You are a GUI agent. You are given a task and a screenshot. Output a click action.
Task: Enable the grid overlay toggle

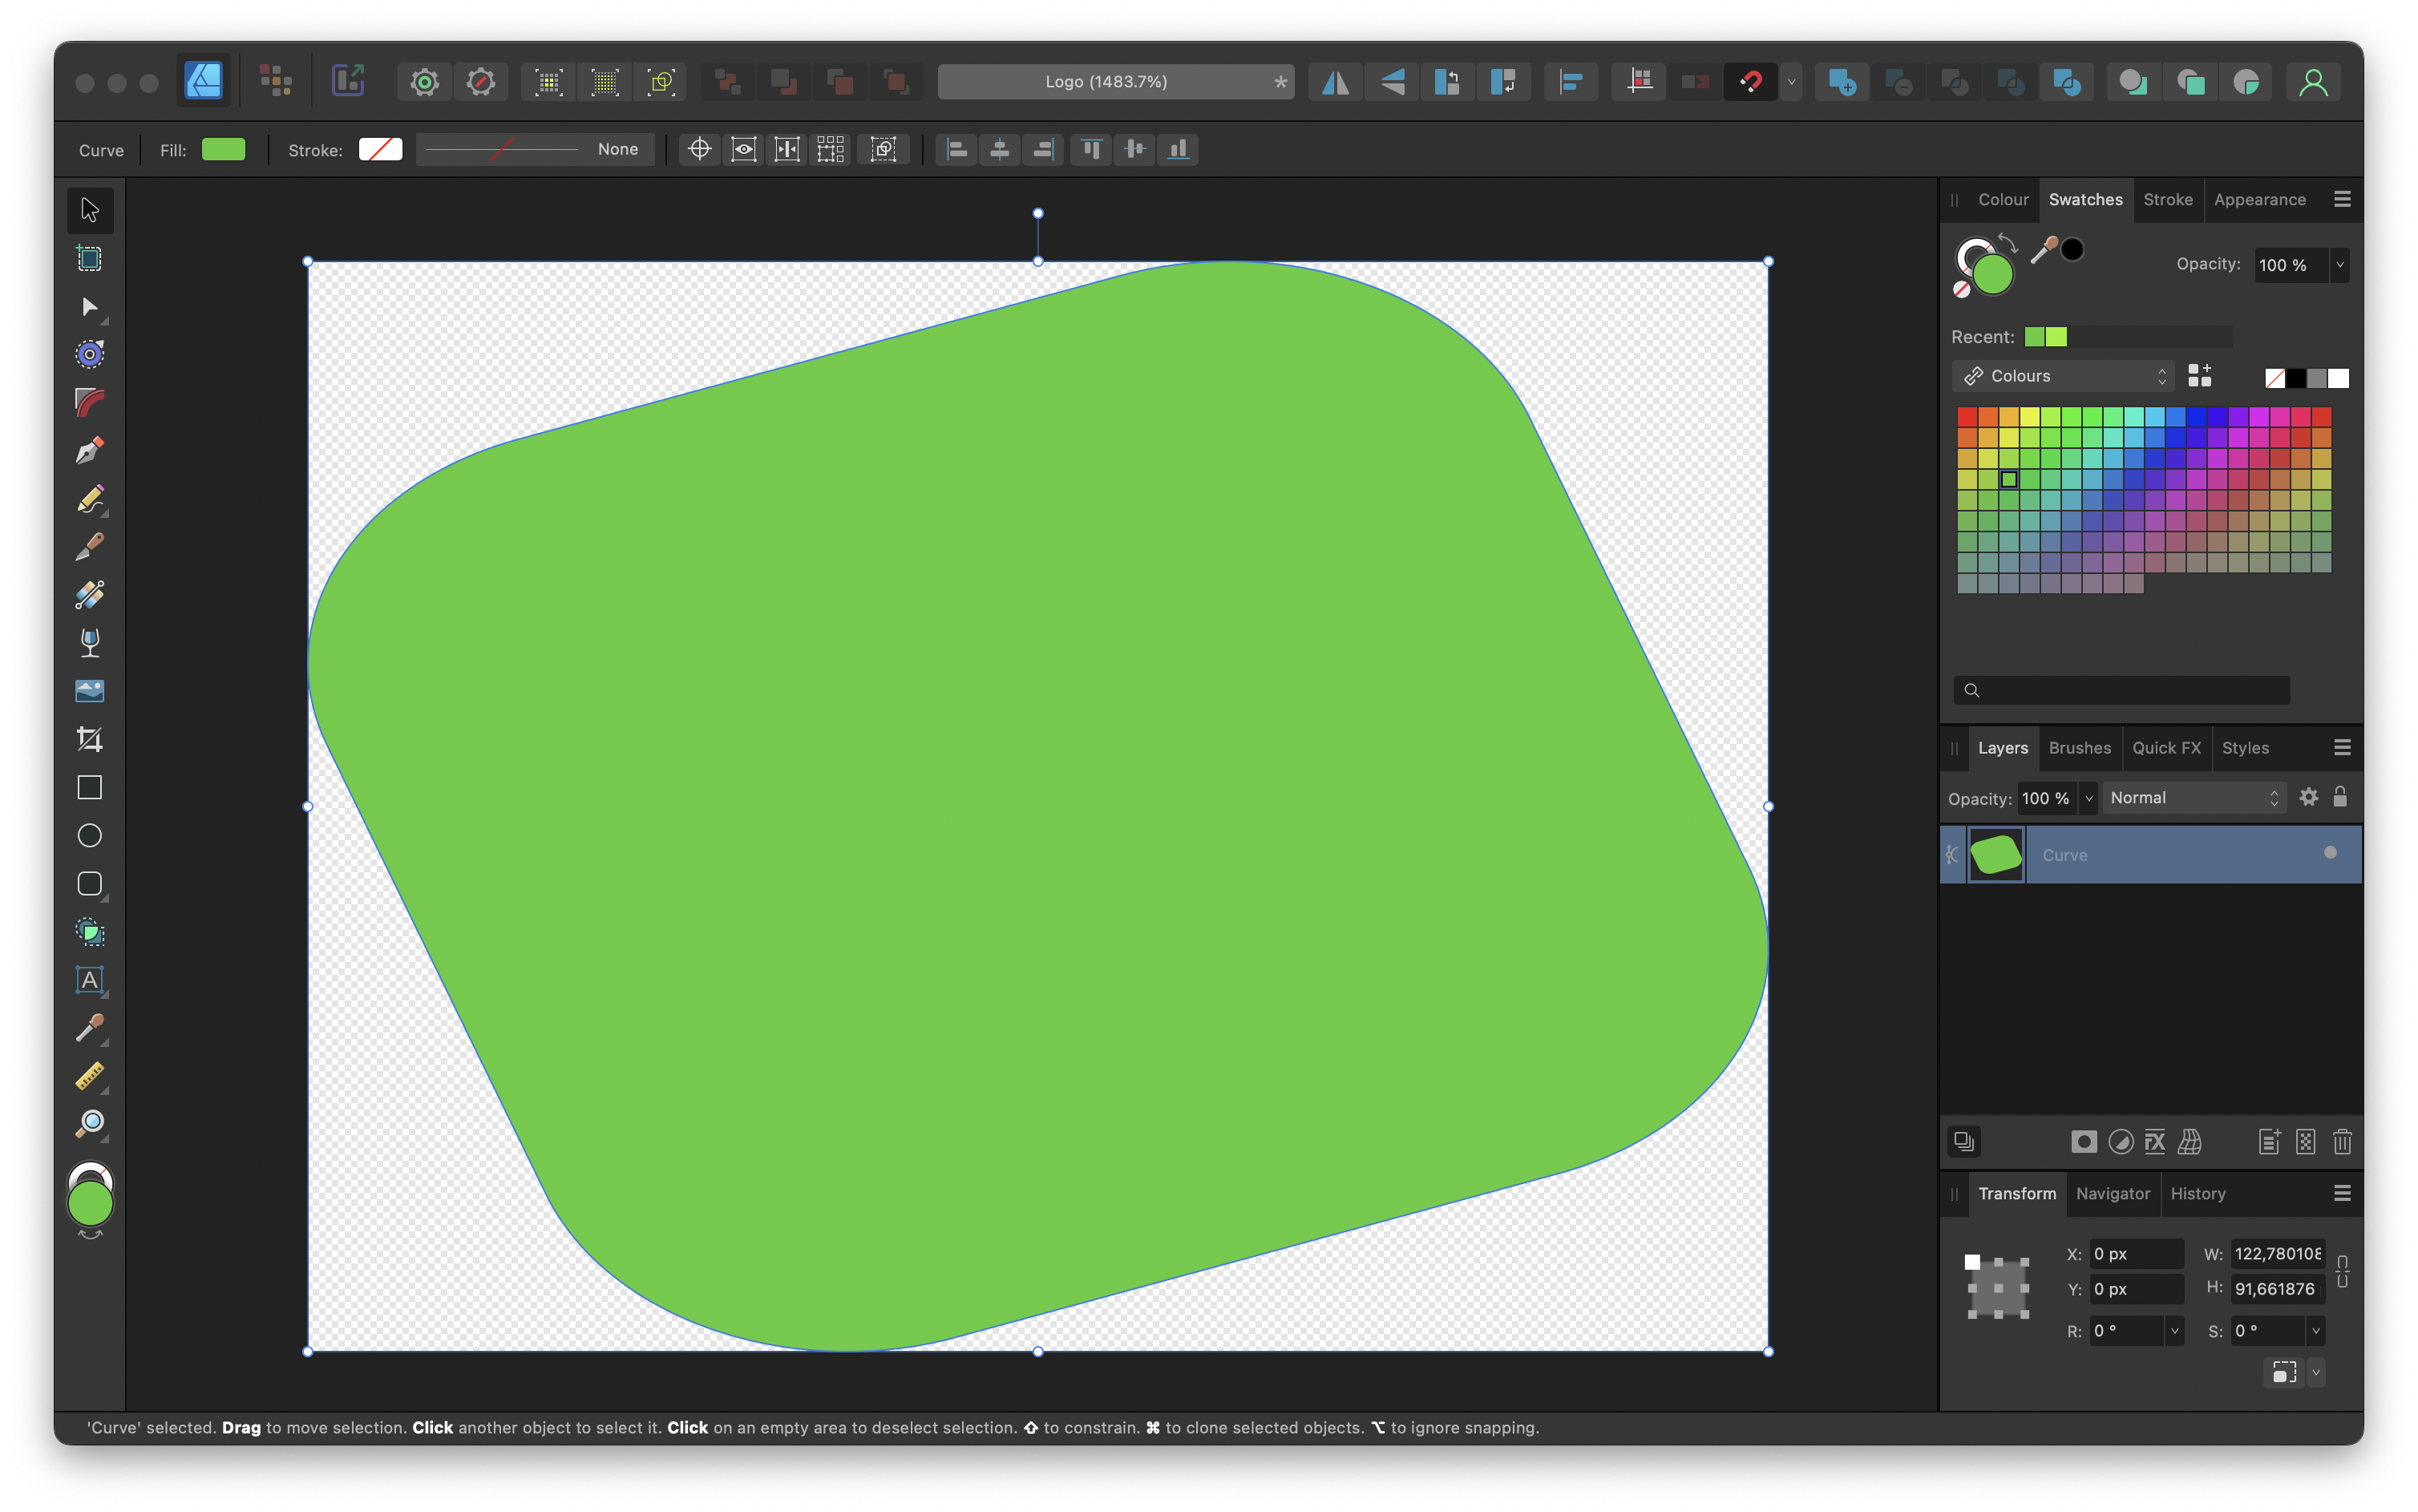pyautogui.click(x=833, y=148)
